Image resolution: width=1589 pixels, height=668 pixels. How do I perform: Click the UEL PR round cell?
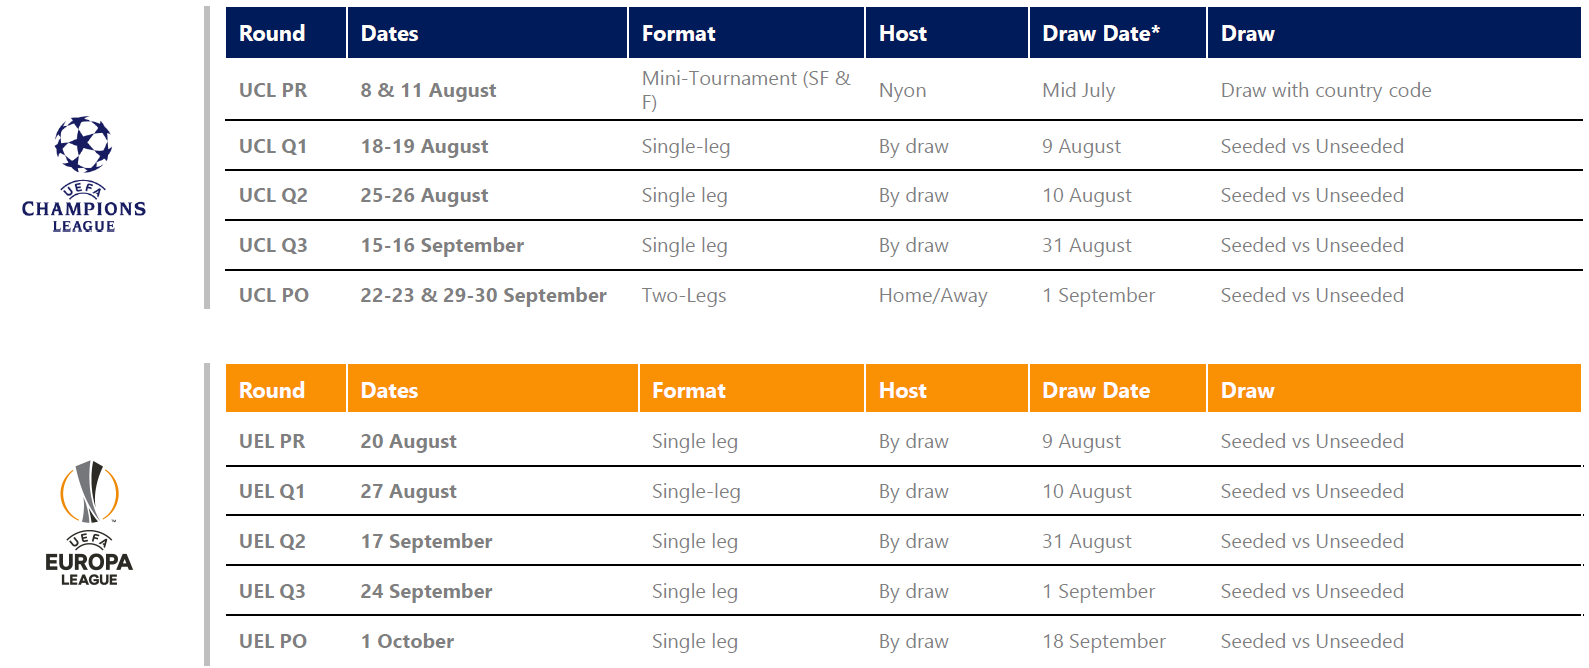pos(272,441)
